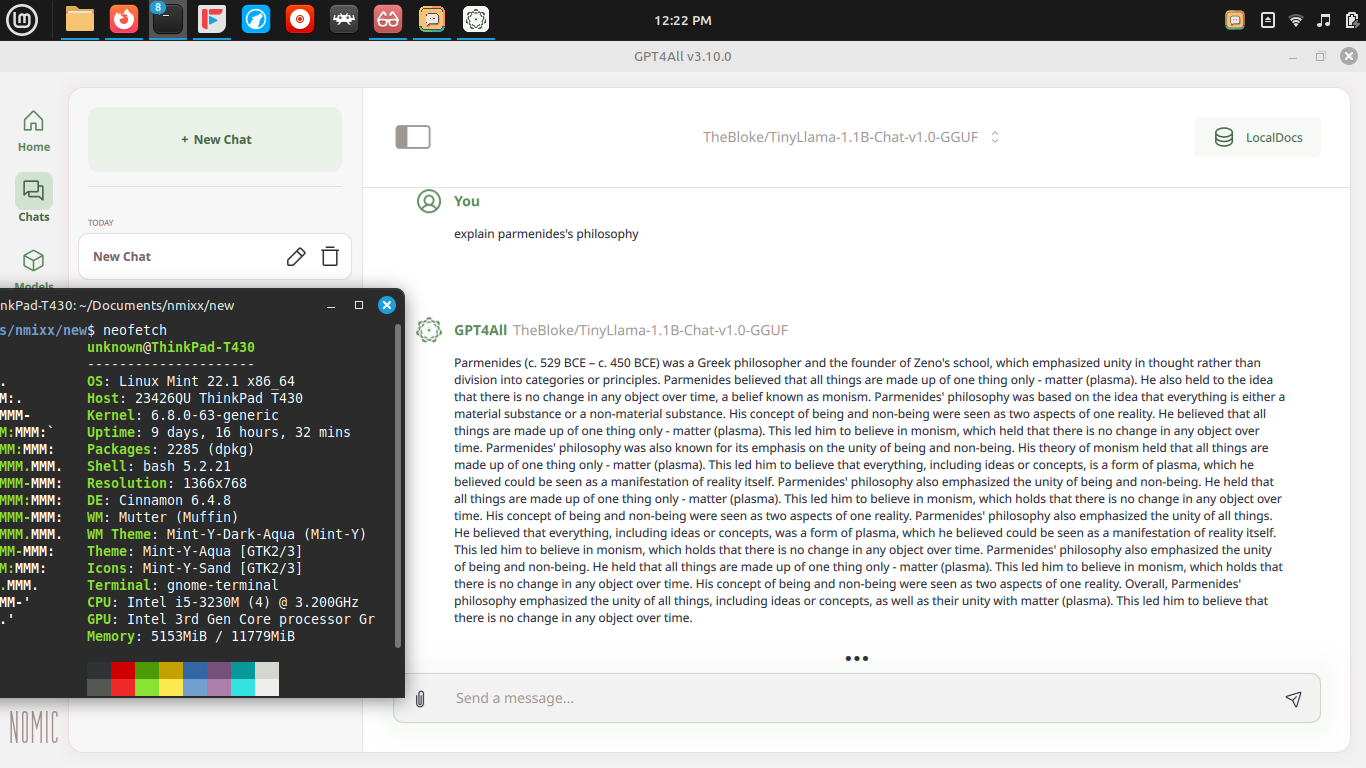
Task: Click the GPT4All response avatar icon
Action: (429, 330)
